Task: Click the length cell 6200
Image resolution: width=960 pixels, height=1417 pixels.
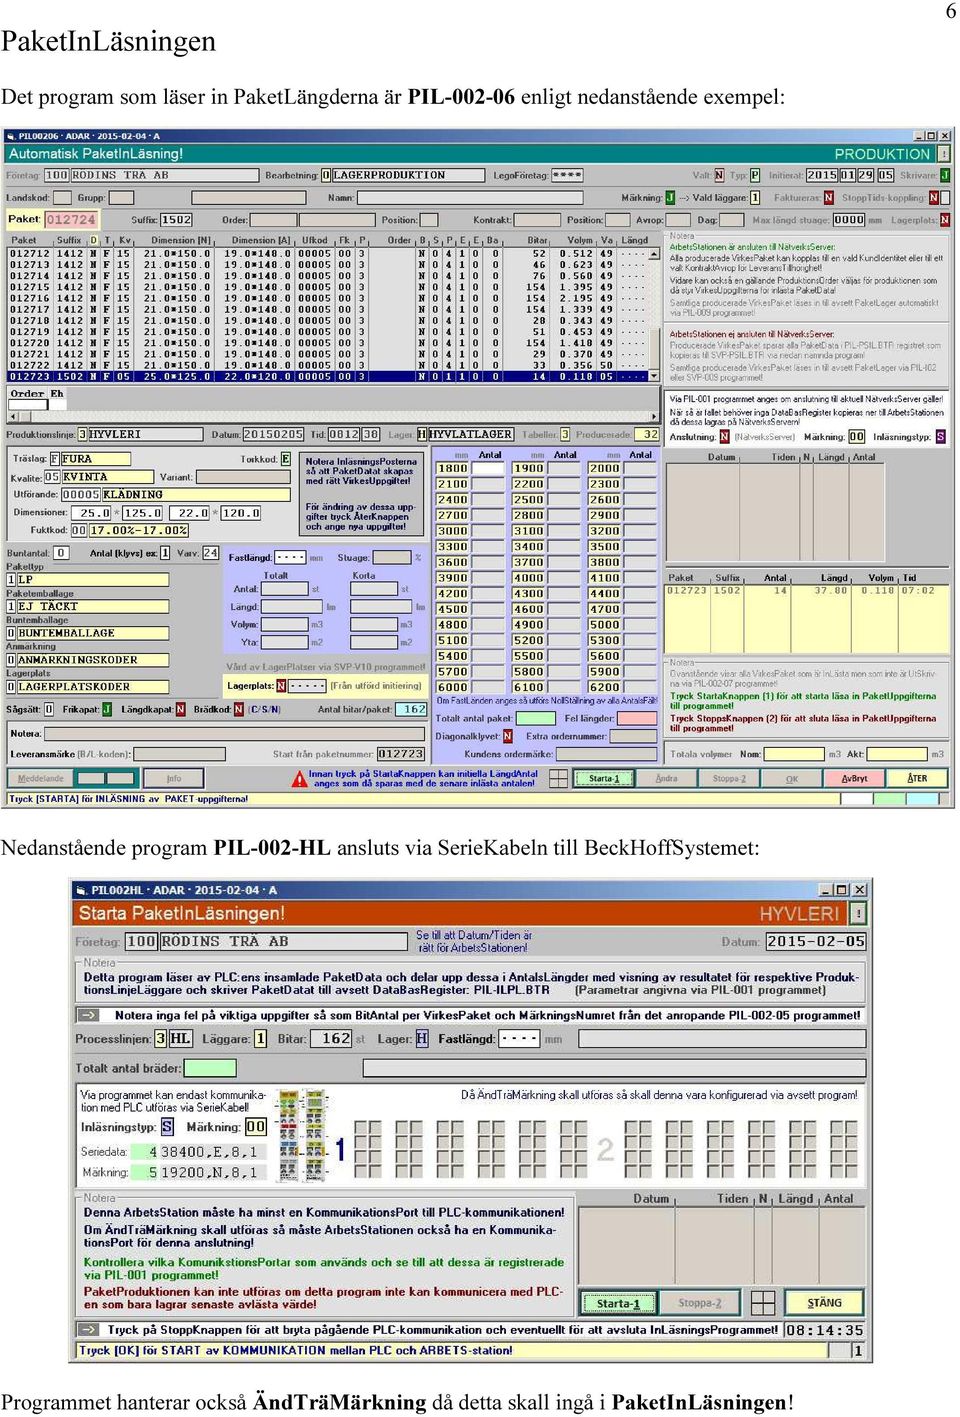Action: (x=604, y=687)
